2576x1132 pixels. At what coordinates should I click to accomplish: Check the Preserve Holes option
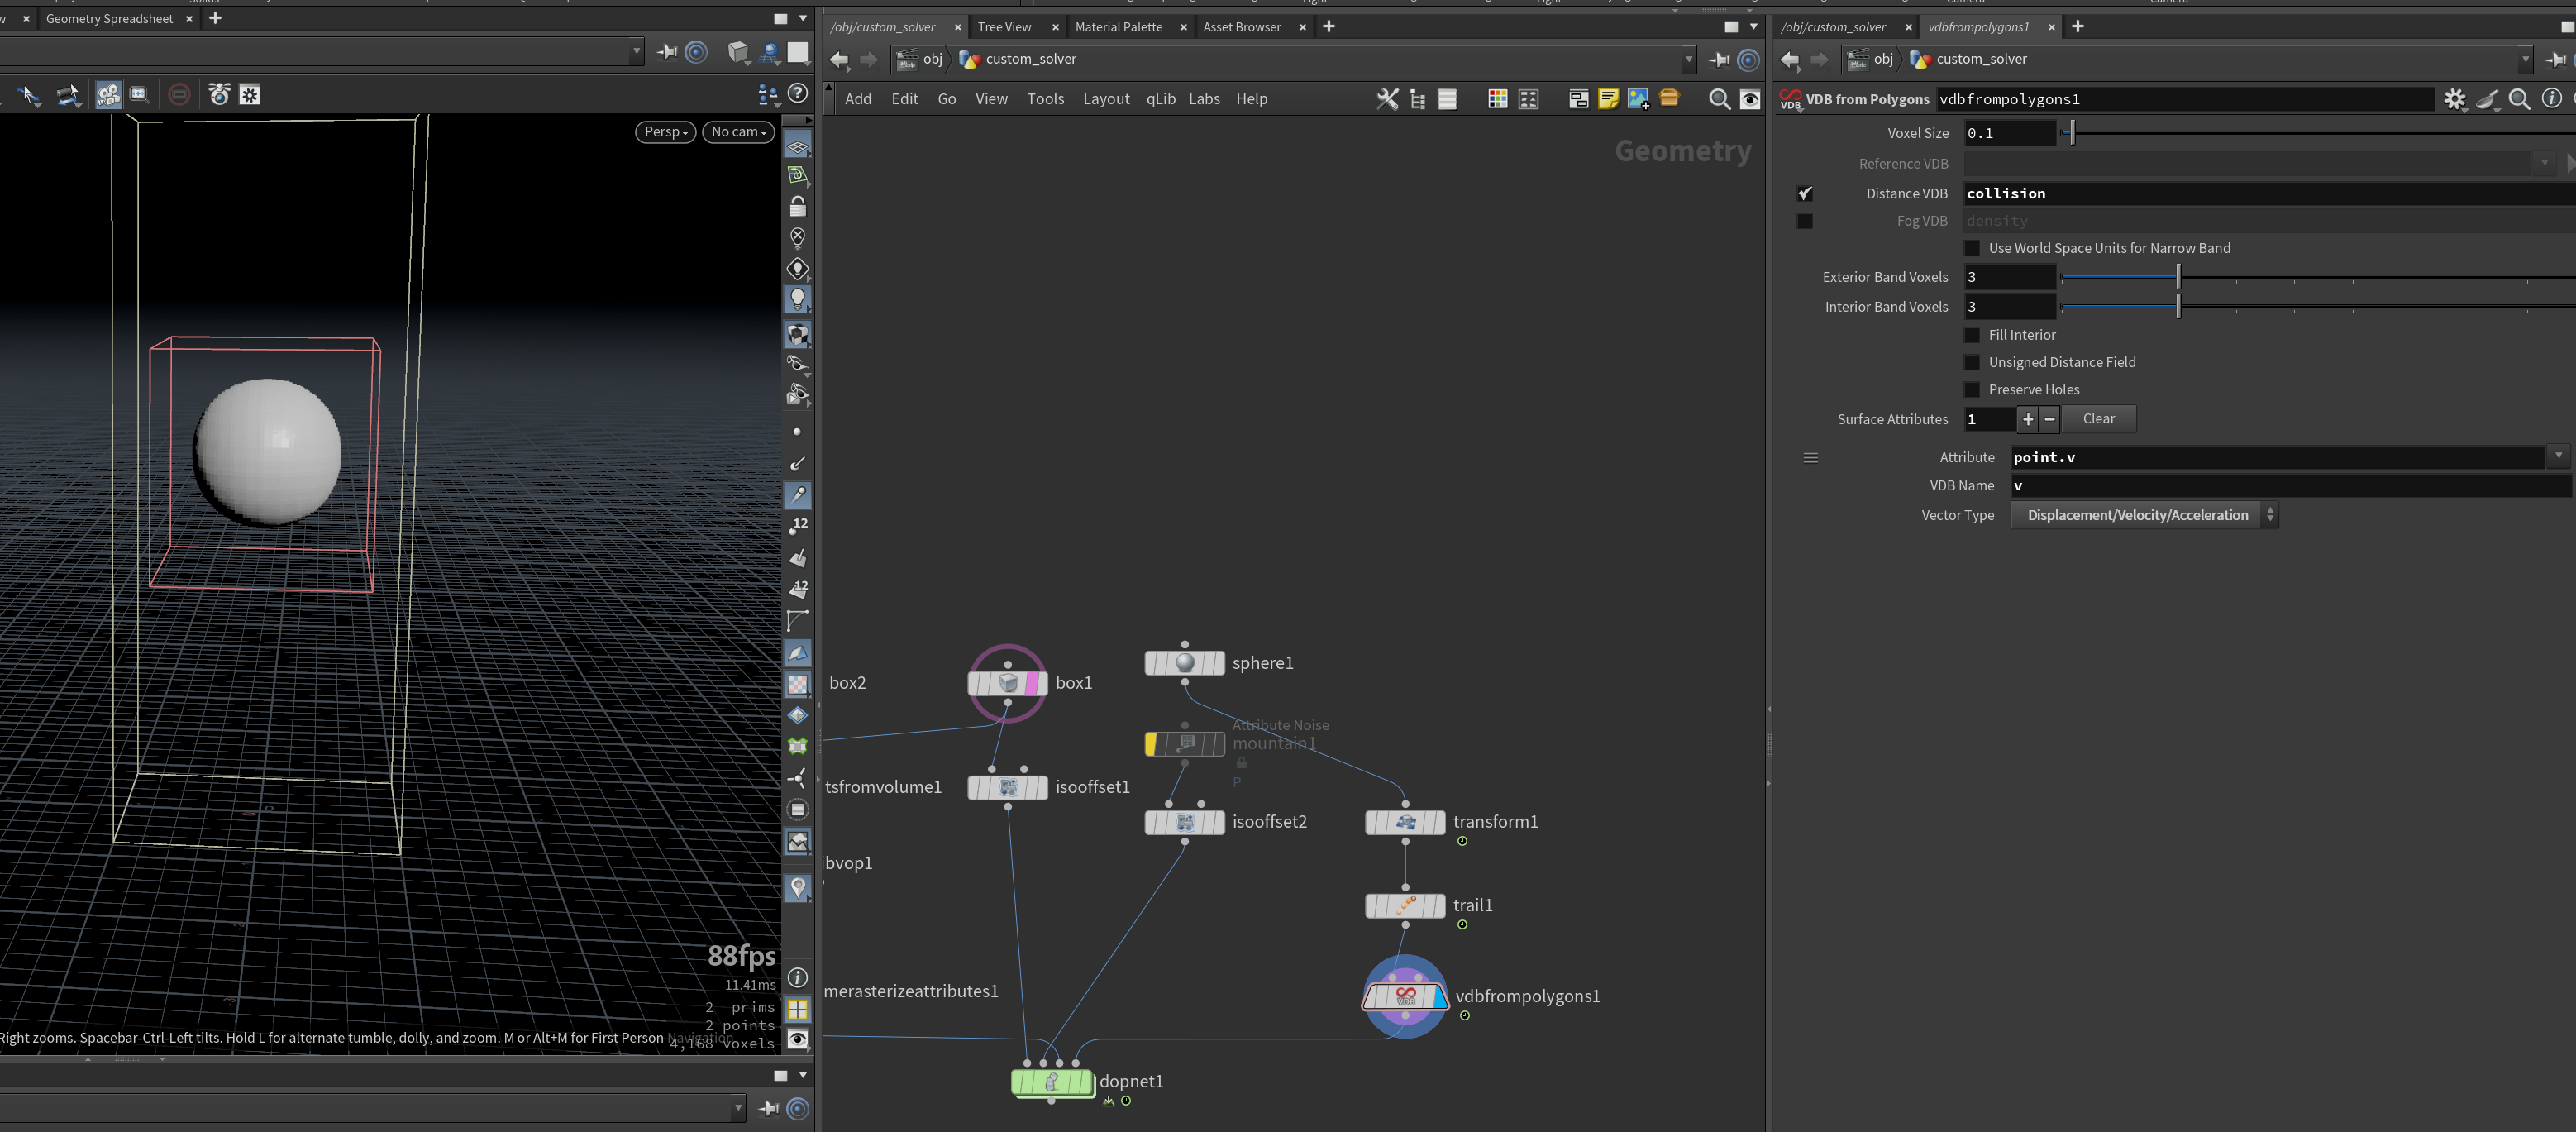click(1972, 390)
